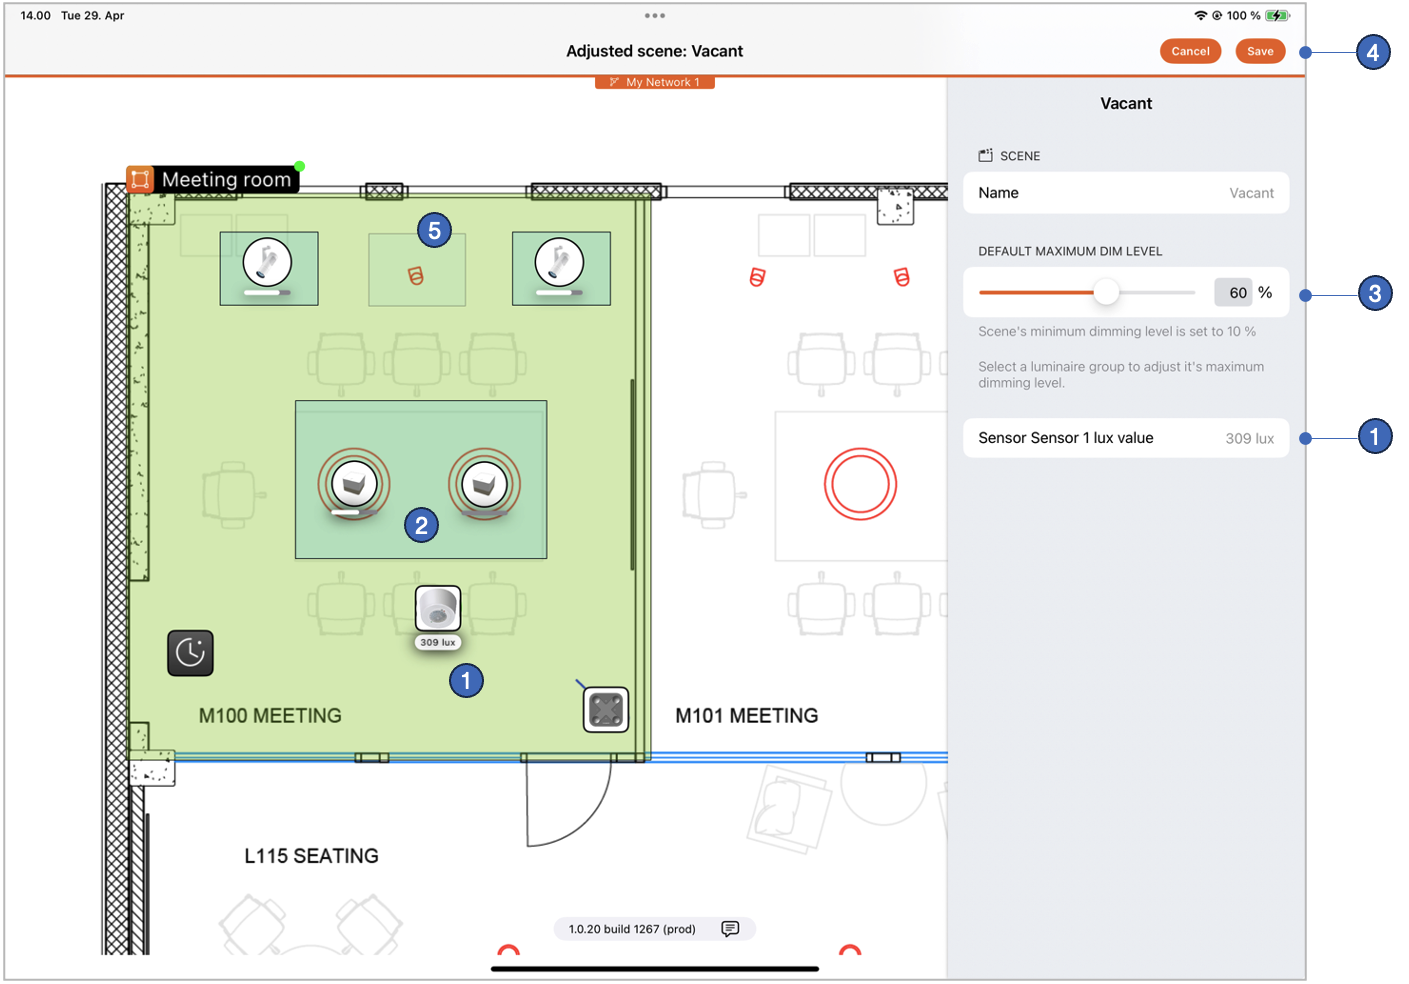
Task: Tap the four-button switch panel icon
Action: (606, 710)
